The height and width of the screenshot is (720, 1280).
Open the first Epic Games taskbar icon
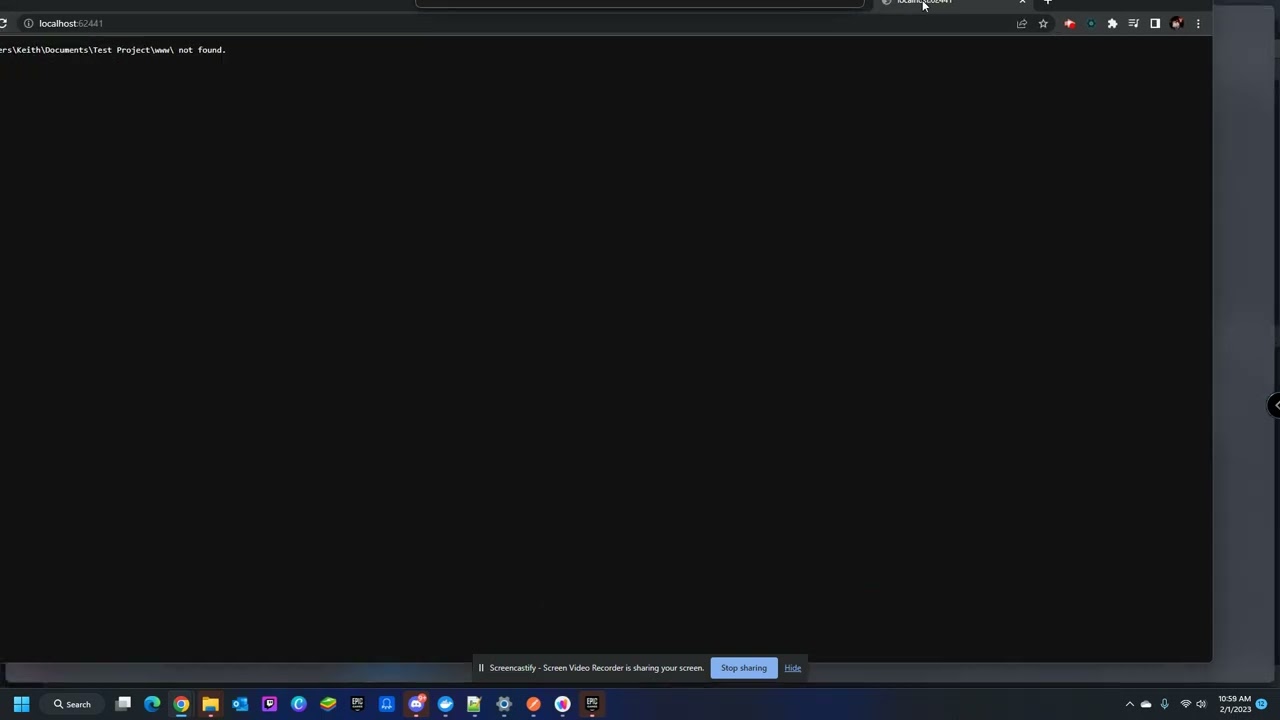click(357, 704)
